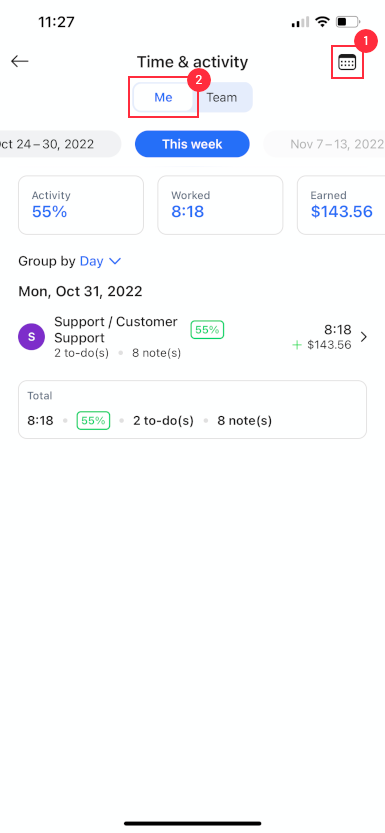This screenshot has width=385, height=833.
Task: Switch the view to Me
Action: point(163,98)
